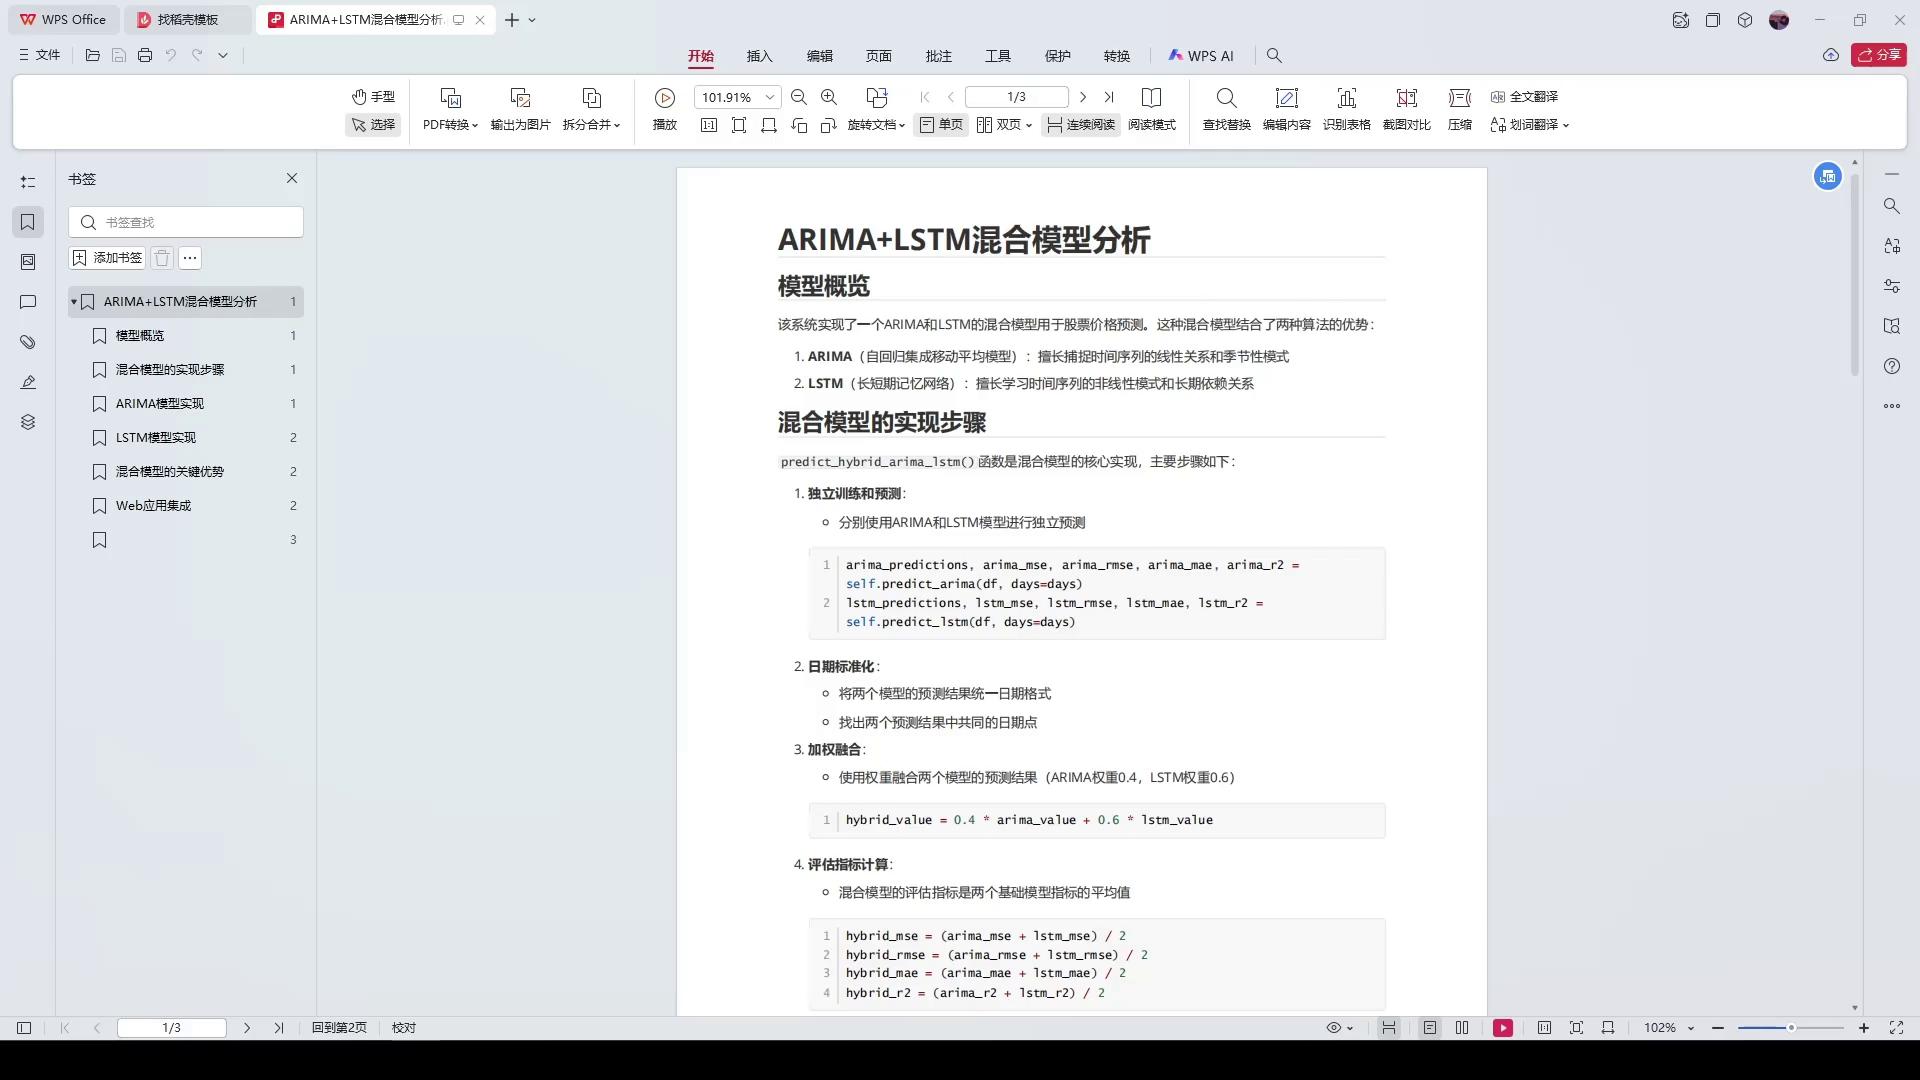Open the 双页 view dropdown
Viewport: 1920px width, 1080px height.
[x=1004, y=125]
